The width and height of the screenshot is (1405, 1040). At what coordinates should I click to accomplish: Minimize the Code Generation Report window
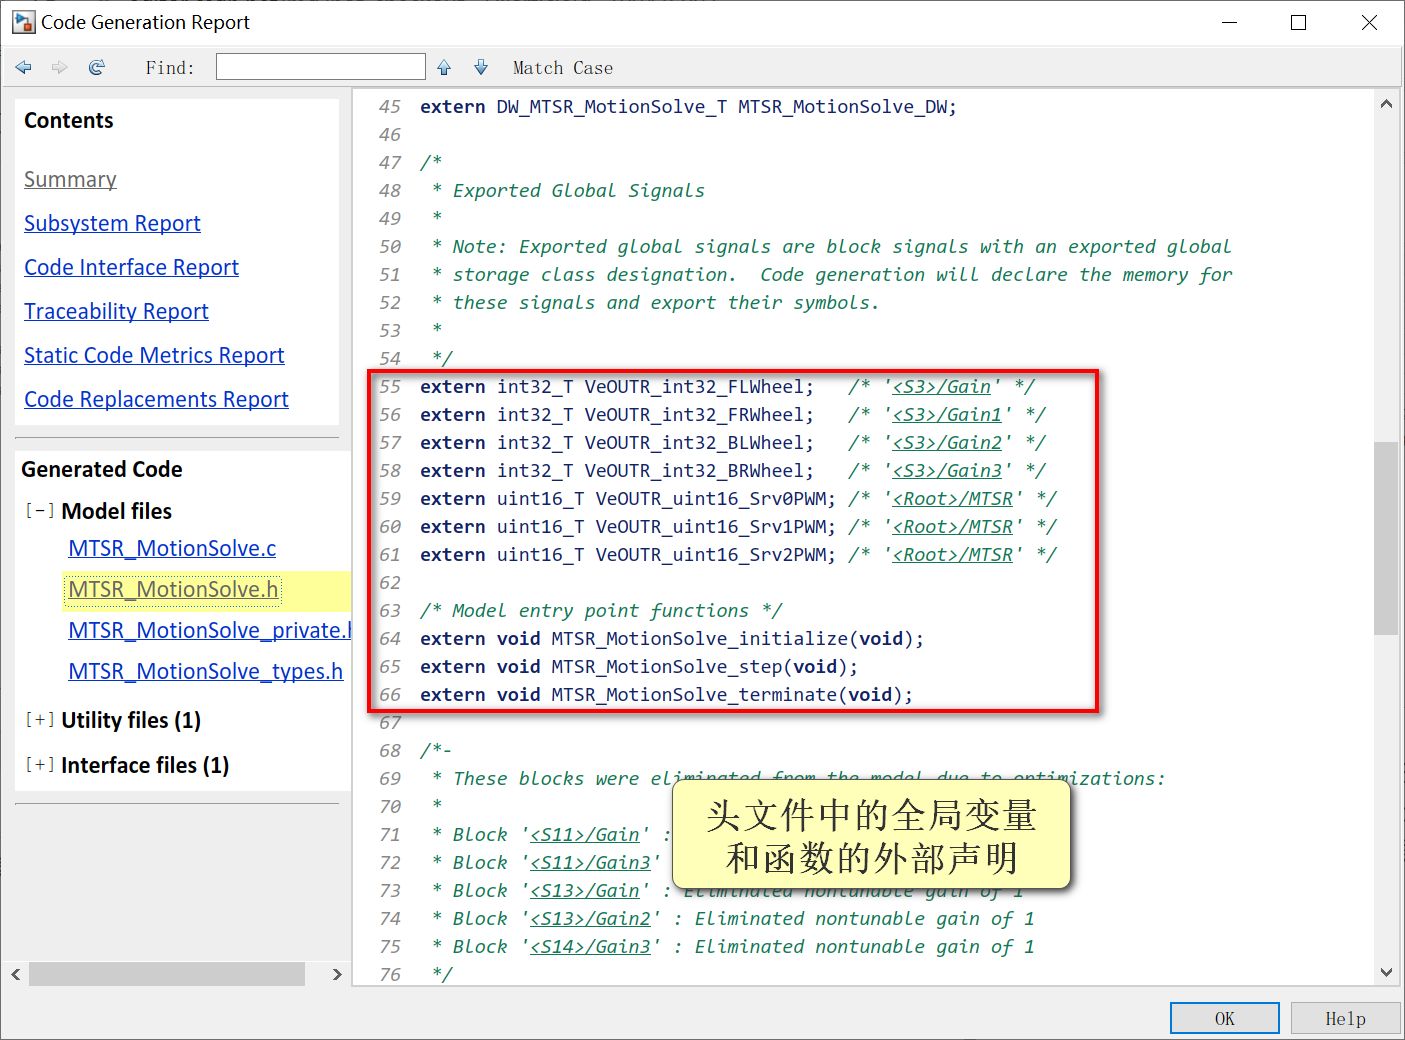click(1230, 22)
